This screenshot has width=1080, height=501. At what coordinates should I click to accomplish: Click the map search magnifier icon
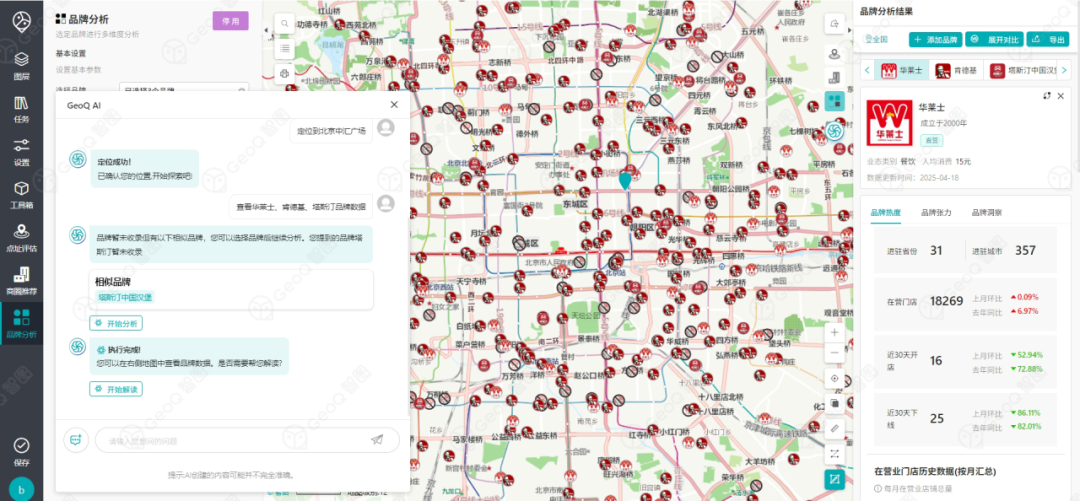pyautogui.click(x=285, y=24)
